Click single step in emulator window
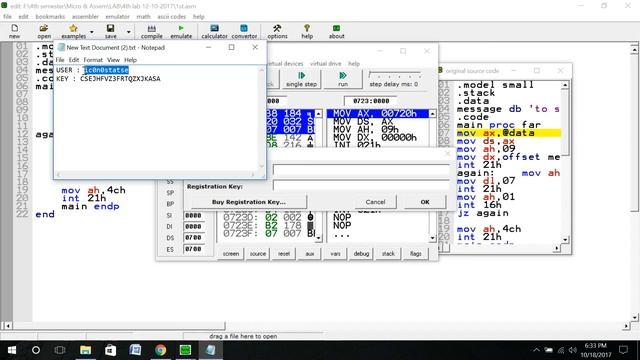This screenshot has height=360, width=640. (x=301, y=79)
